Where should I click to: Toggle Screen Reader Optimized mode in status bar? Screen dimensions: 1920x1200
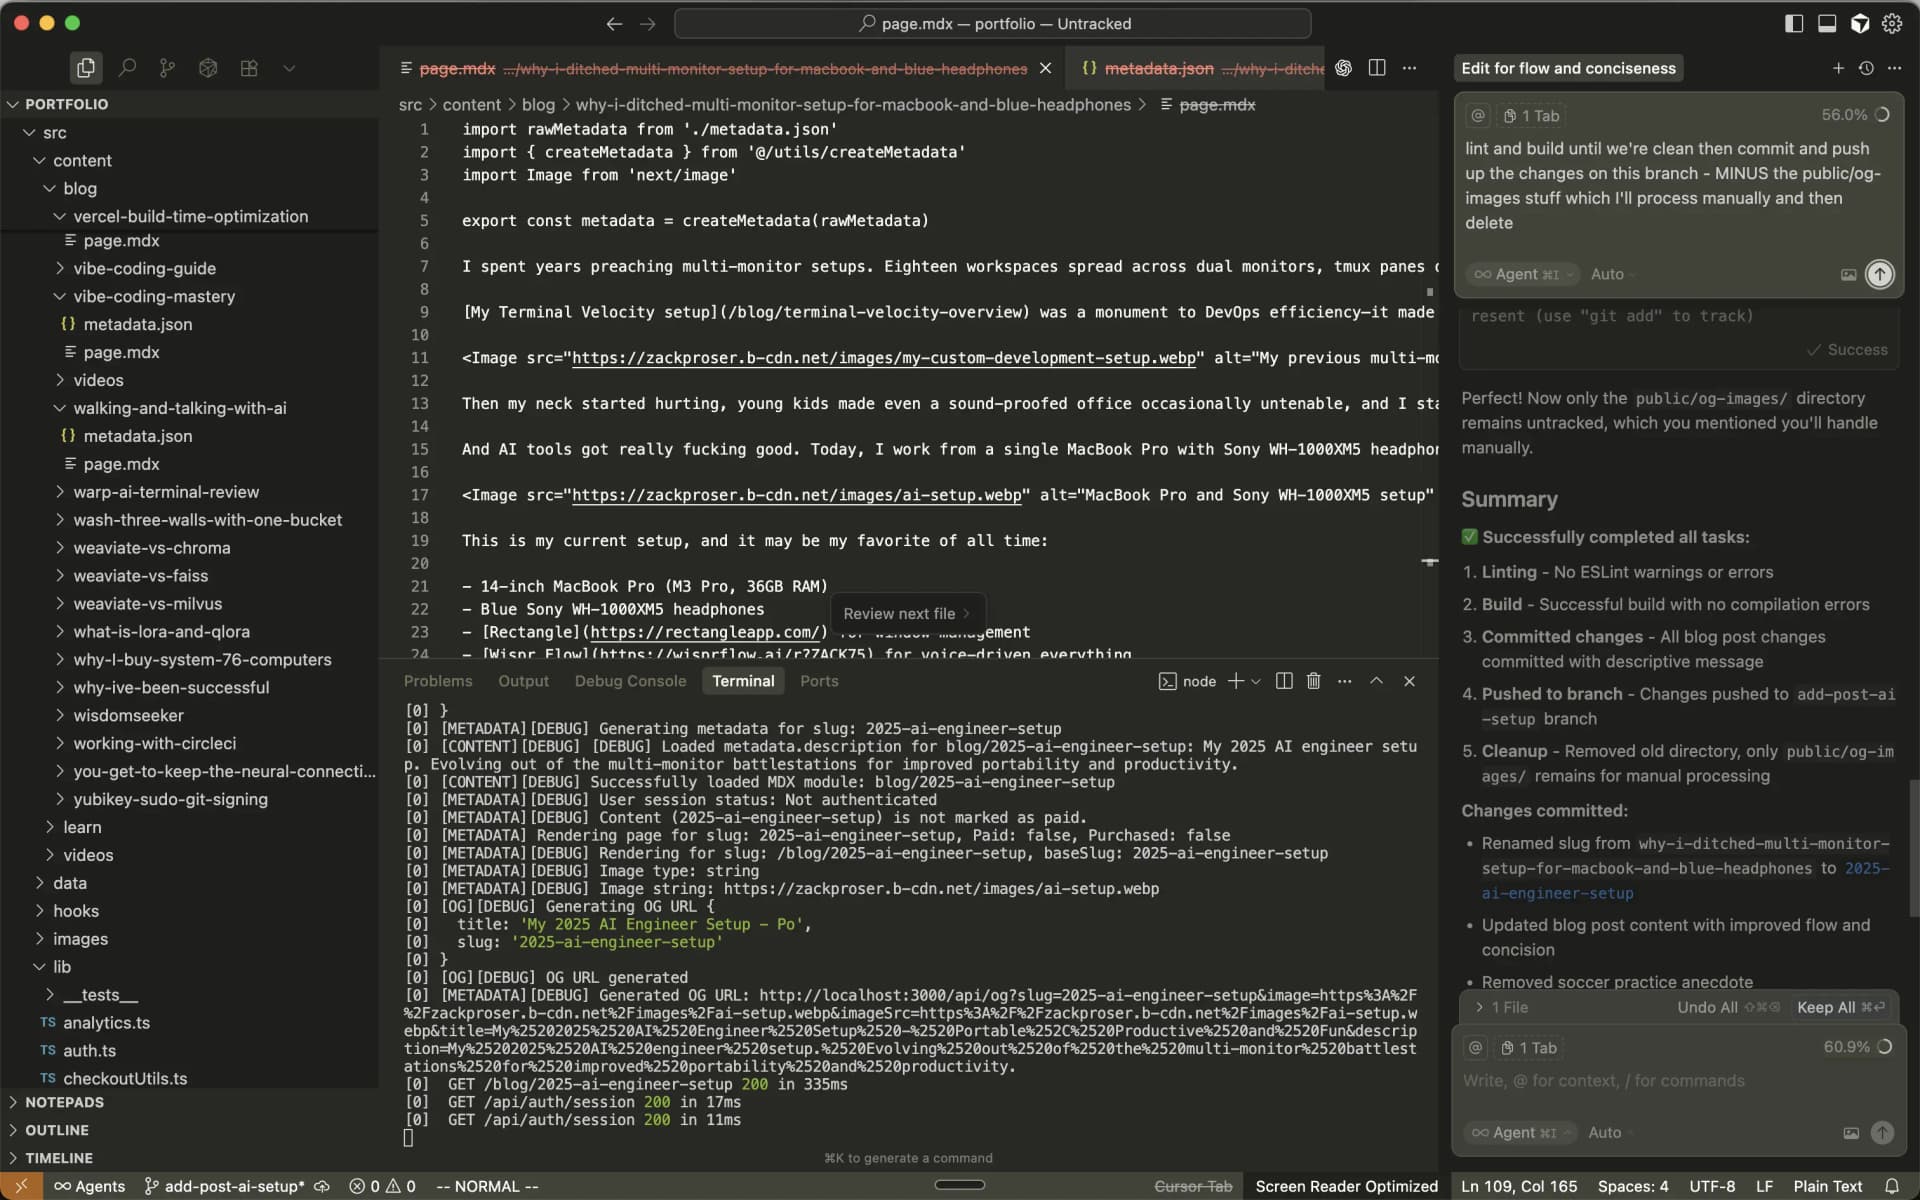[x=1346, y=1185]
